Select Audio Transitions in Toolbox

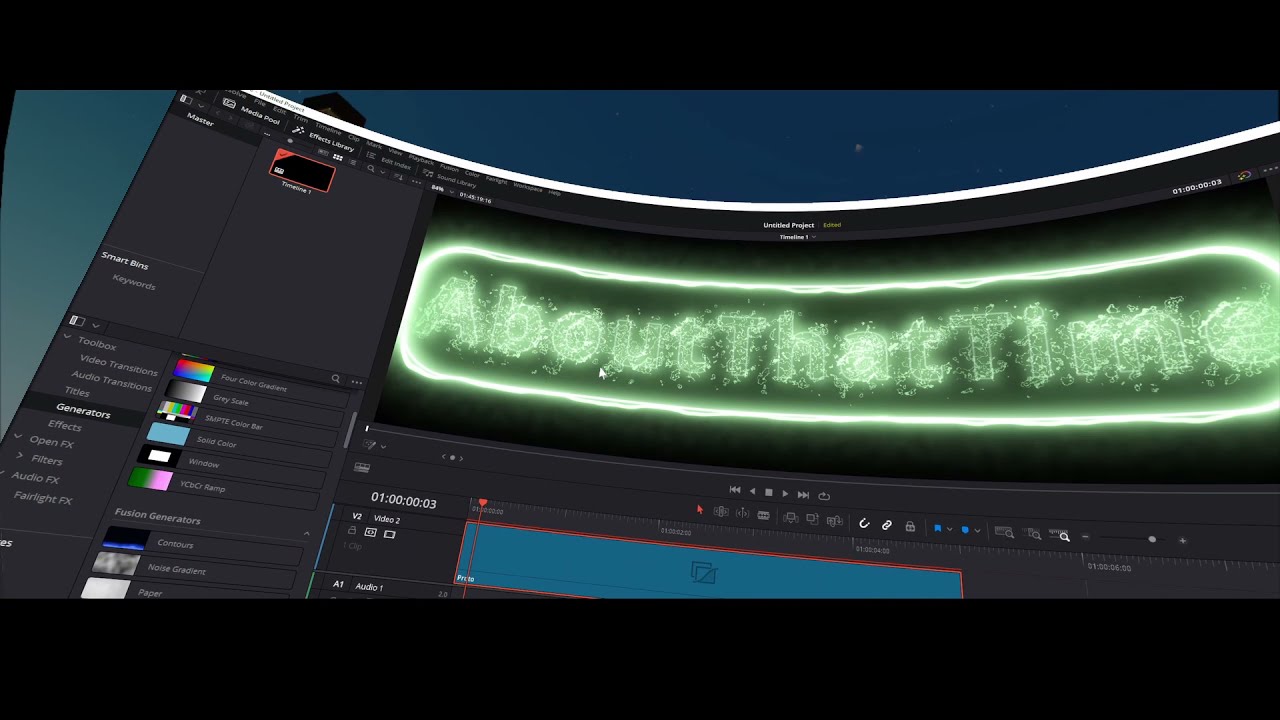point(112,381)
